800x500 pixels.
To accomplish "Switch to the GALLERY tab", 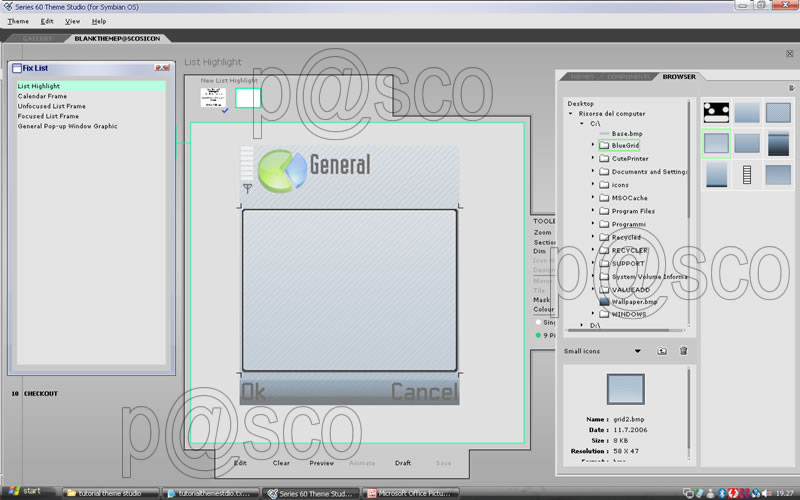I will 37,38.
